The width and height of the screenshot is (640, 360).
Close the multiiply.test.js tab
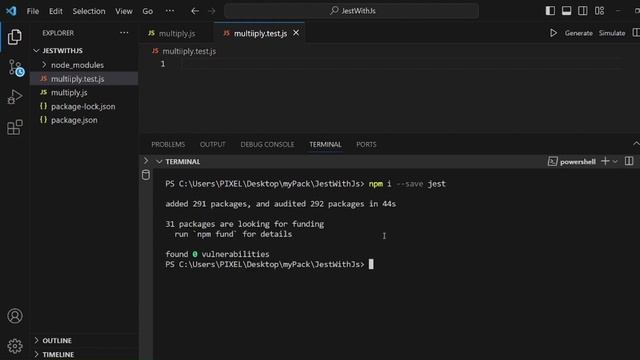click(x=296, y=33)
